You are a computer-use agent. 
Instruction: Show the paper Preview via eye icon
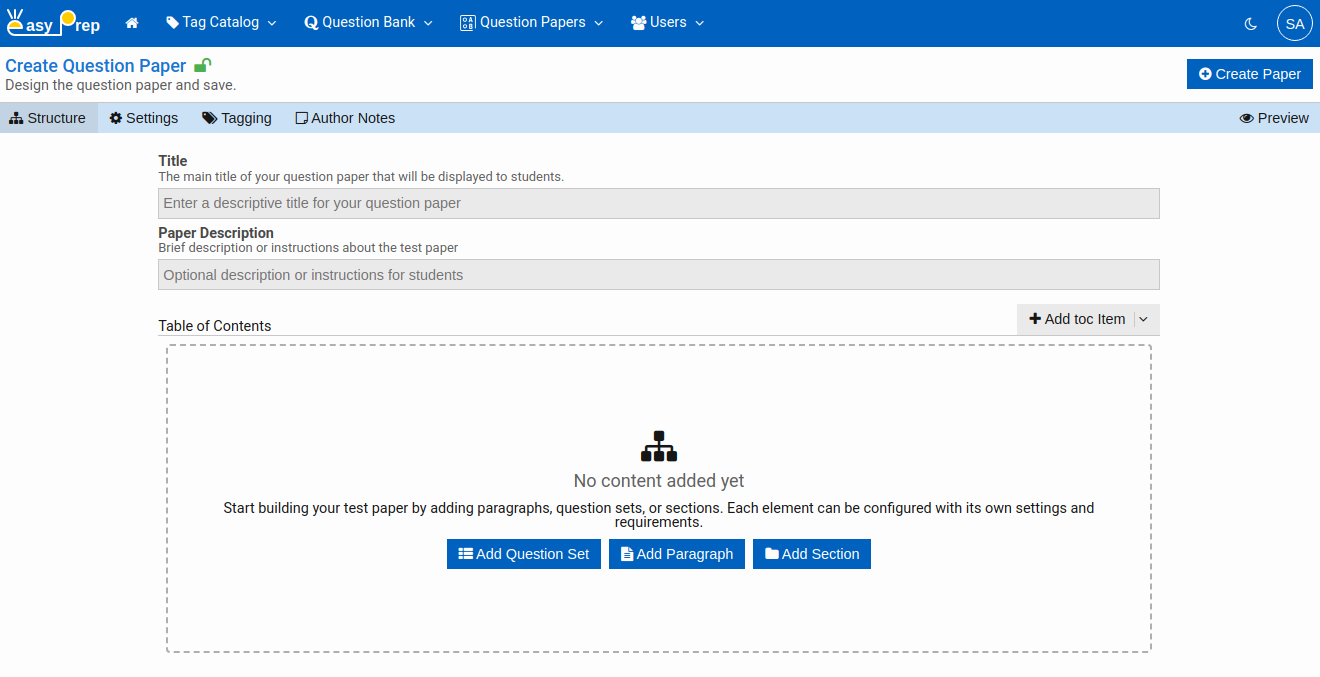1273,118
